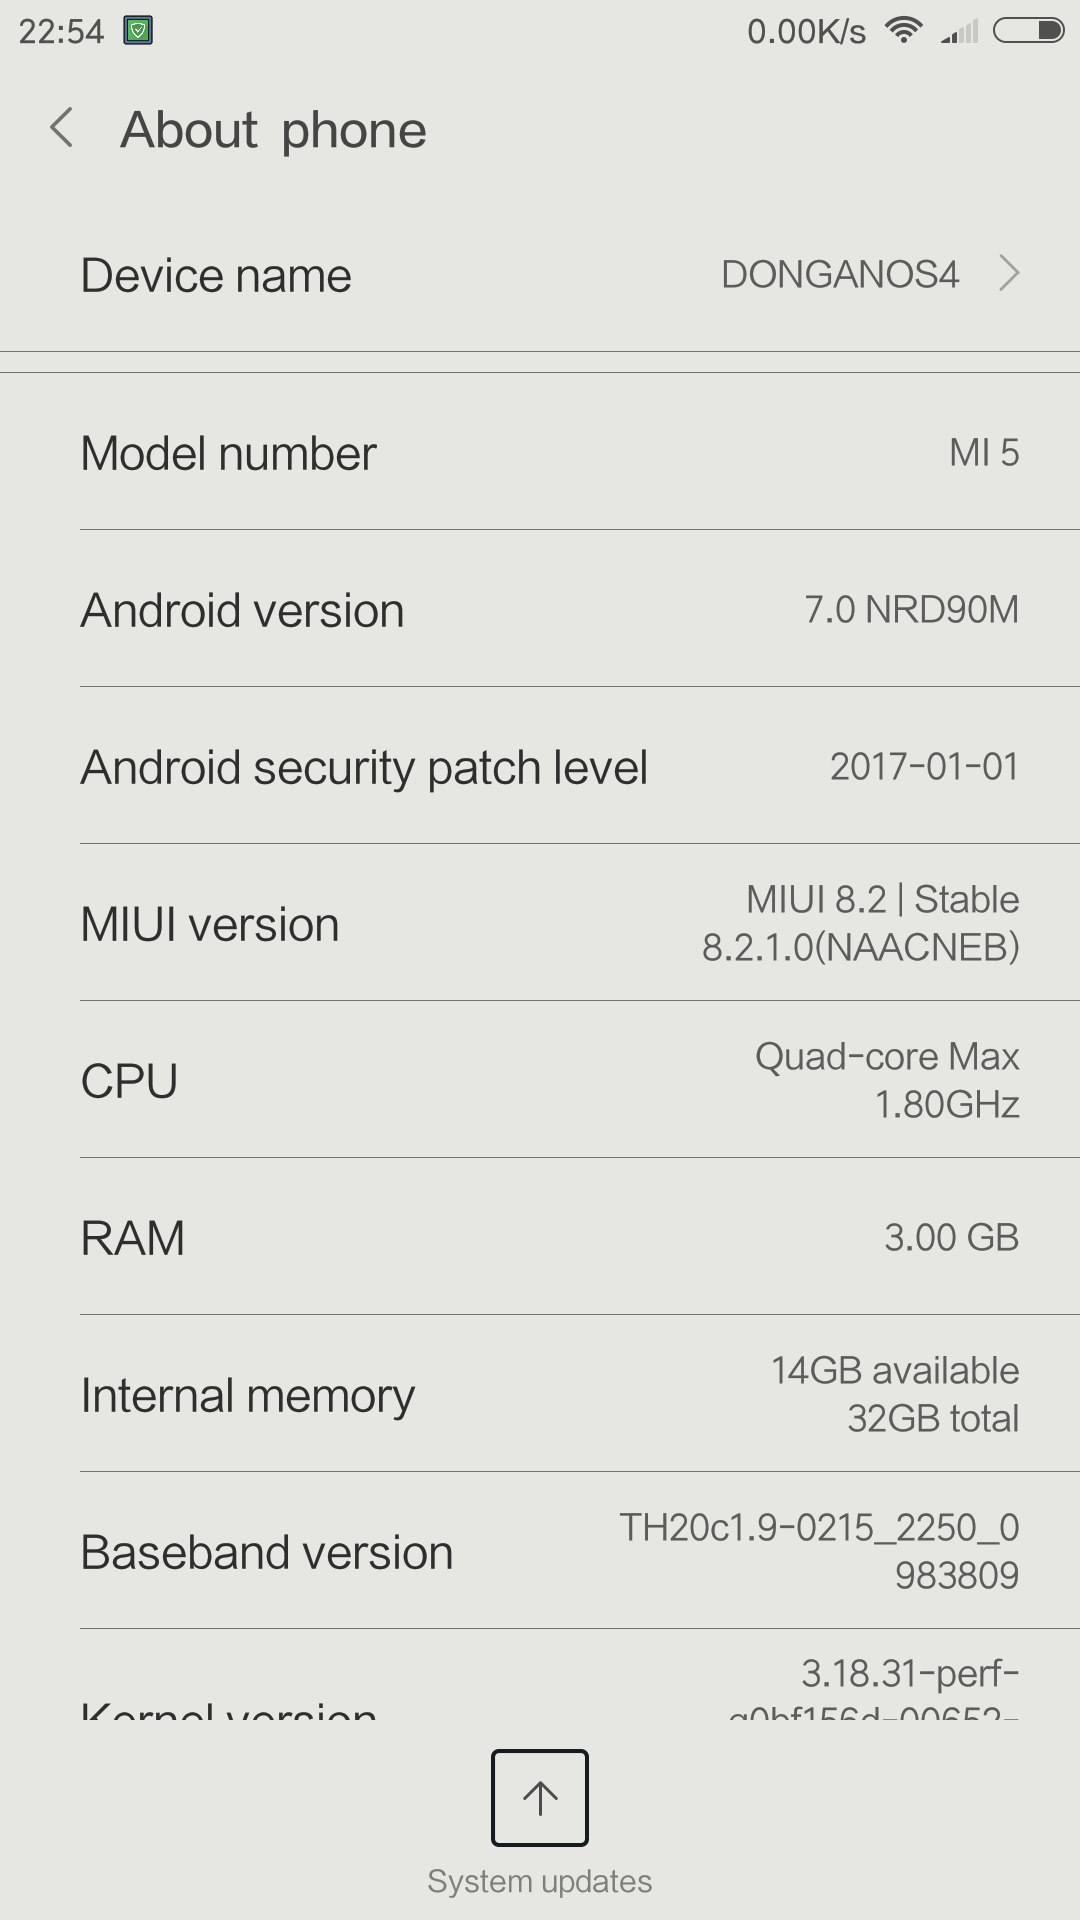Open the Internal memory entry
Viewport: 1080px width, 1920px height.
[540, 1394]
